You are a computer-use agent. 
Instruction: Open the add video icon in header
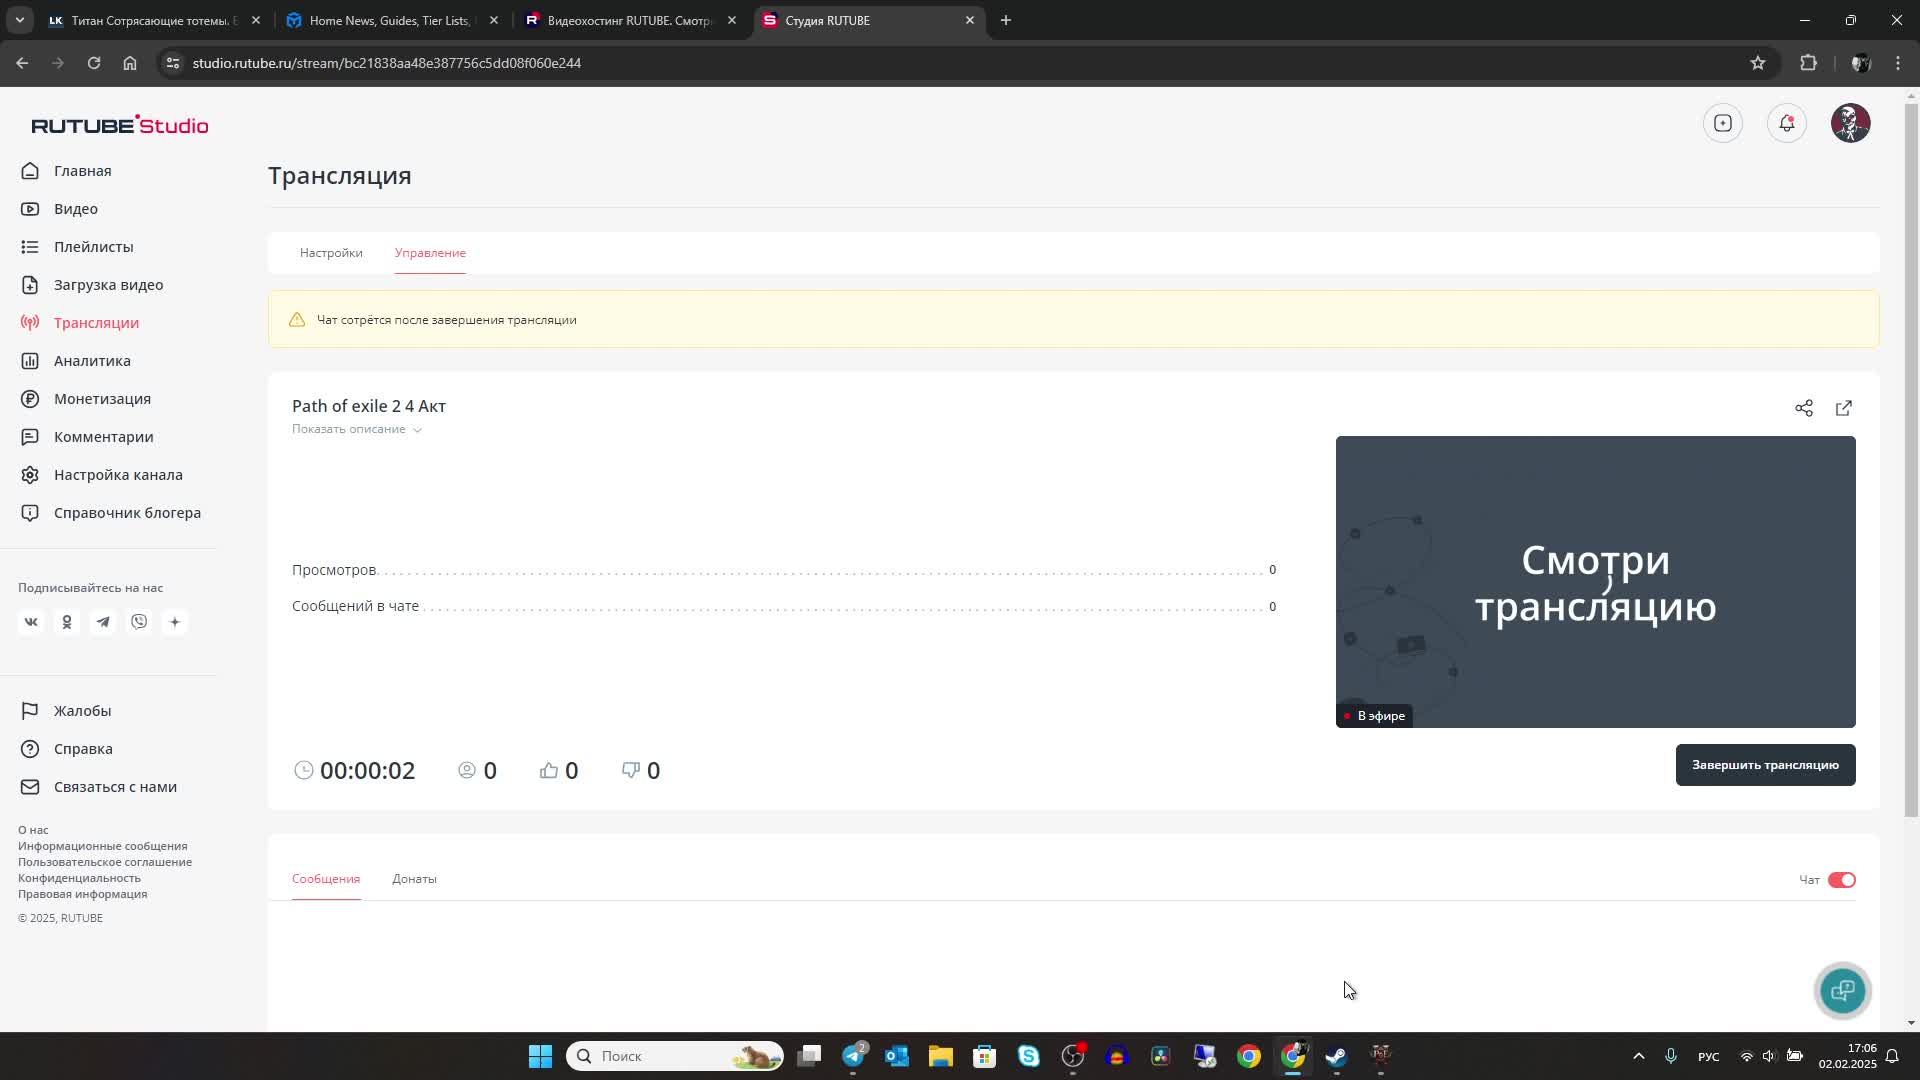tap(1722, 123)
